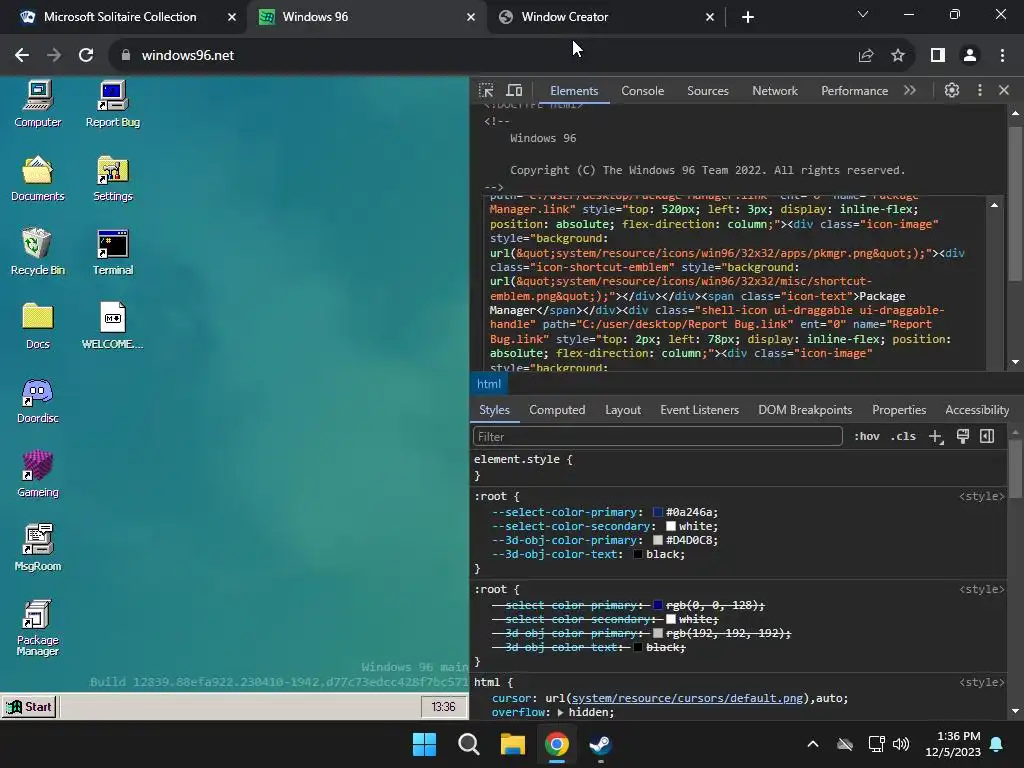
Task: Open the Docs folder icon
Action: [37, 326]
